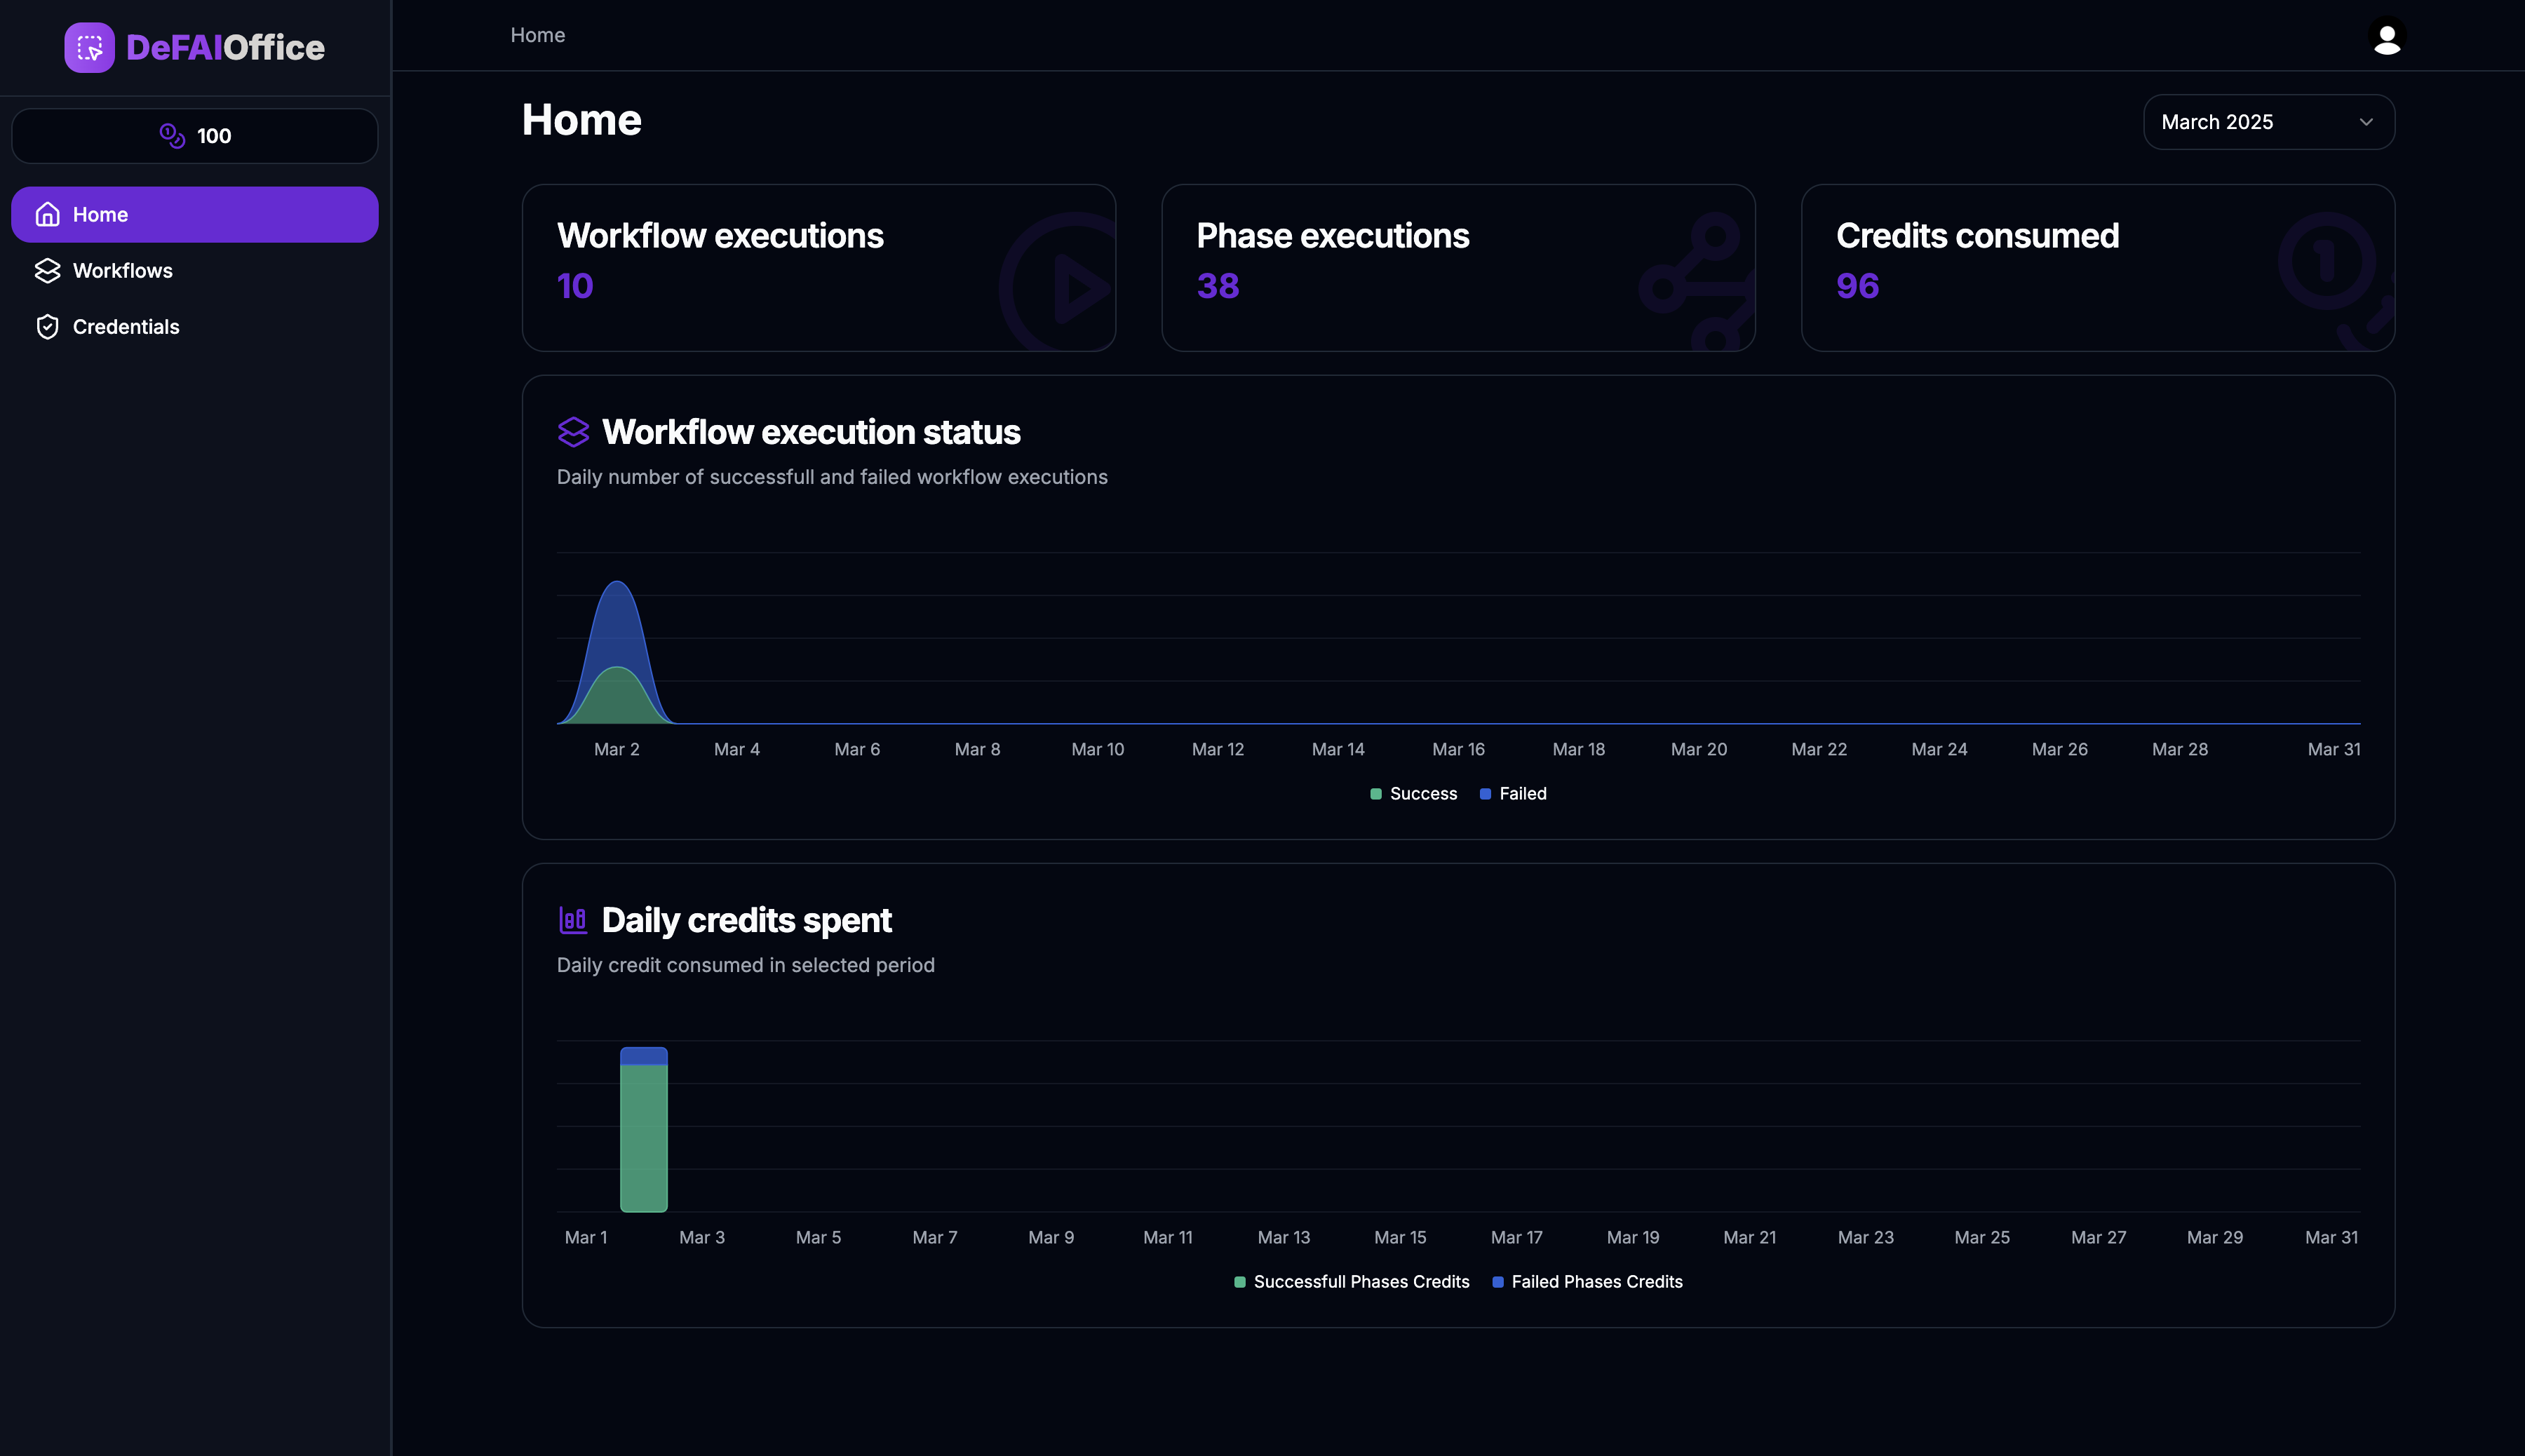2525x1456 pixels.
Task: Click the credits coin icon in sidebar
Action: click(172, 135)
